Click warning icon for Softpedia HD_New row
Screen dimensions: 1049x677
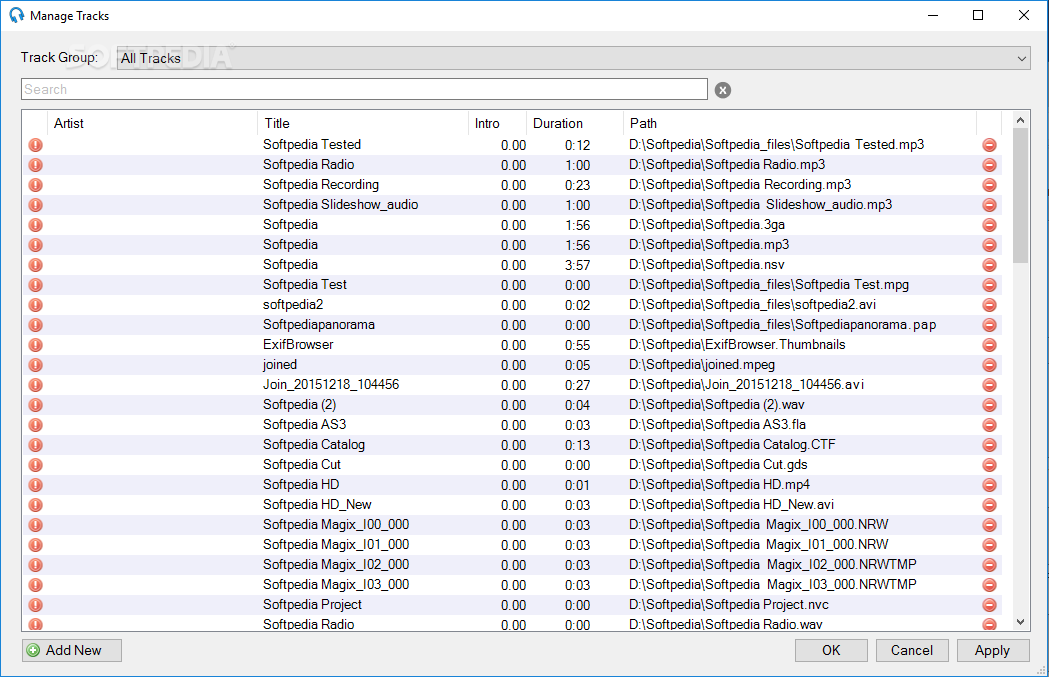pyautogui.click(x=35, y=505)
